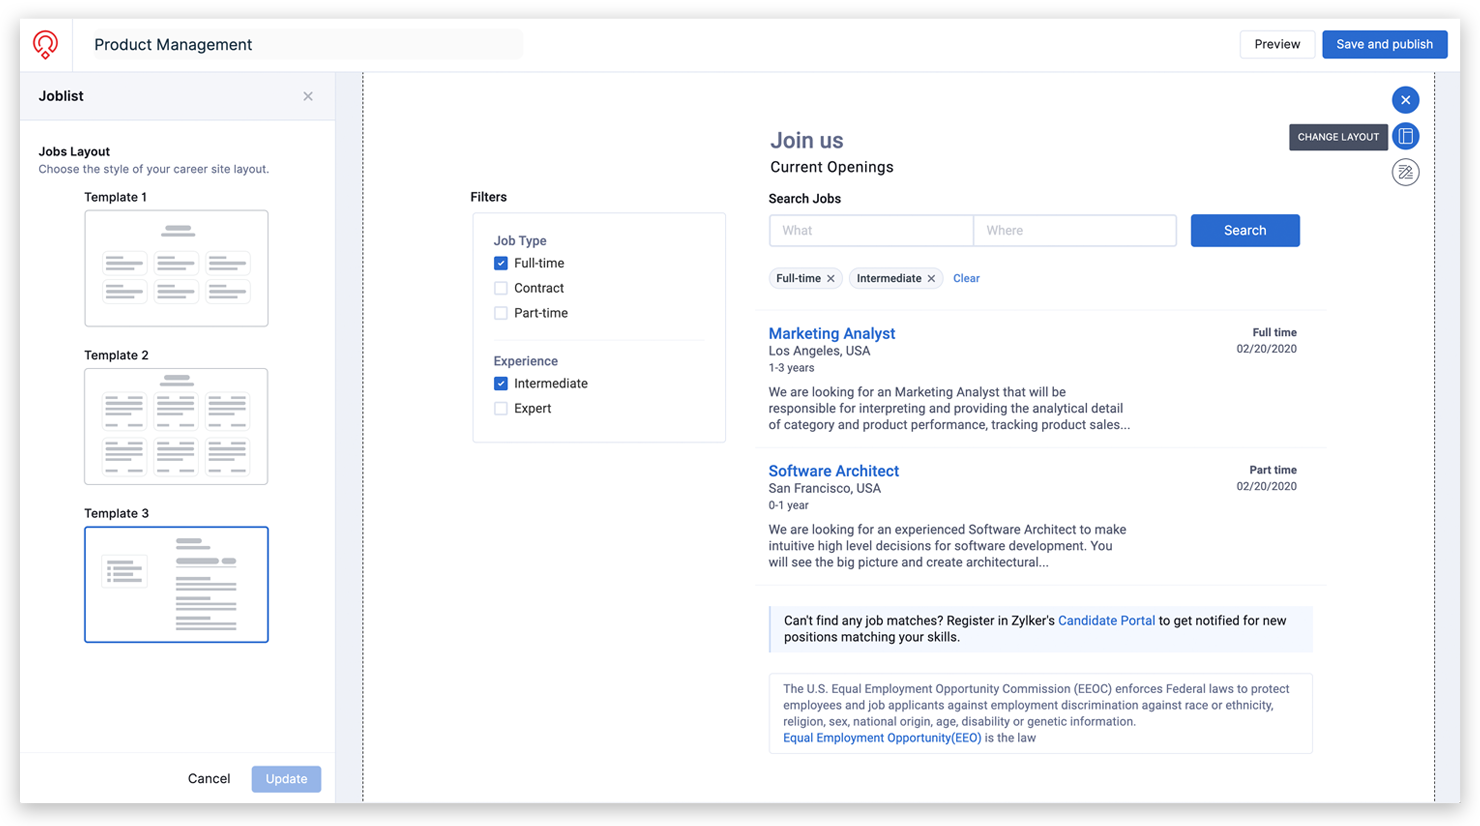
Task: Select the Template 1 layout thumbnail
Action: tap(176, 268)
